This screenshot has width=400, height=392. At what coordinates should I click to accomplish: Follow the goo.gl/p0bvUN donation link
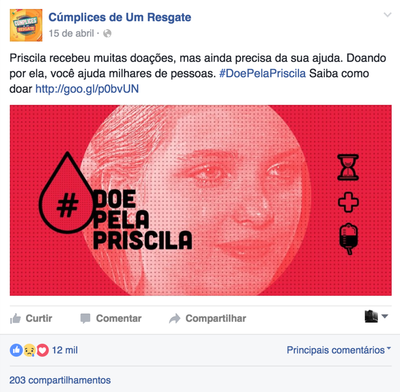click(x=87, y=89)
